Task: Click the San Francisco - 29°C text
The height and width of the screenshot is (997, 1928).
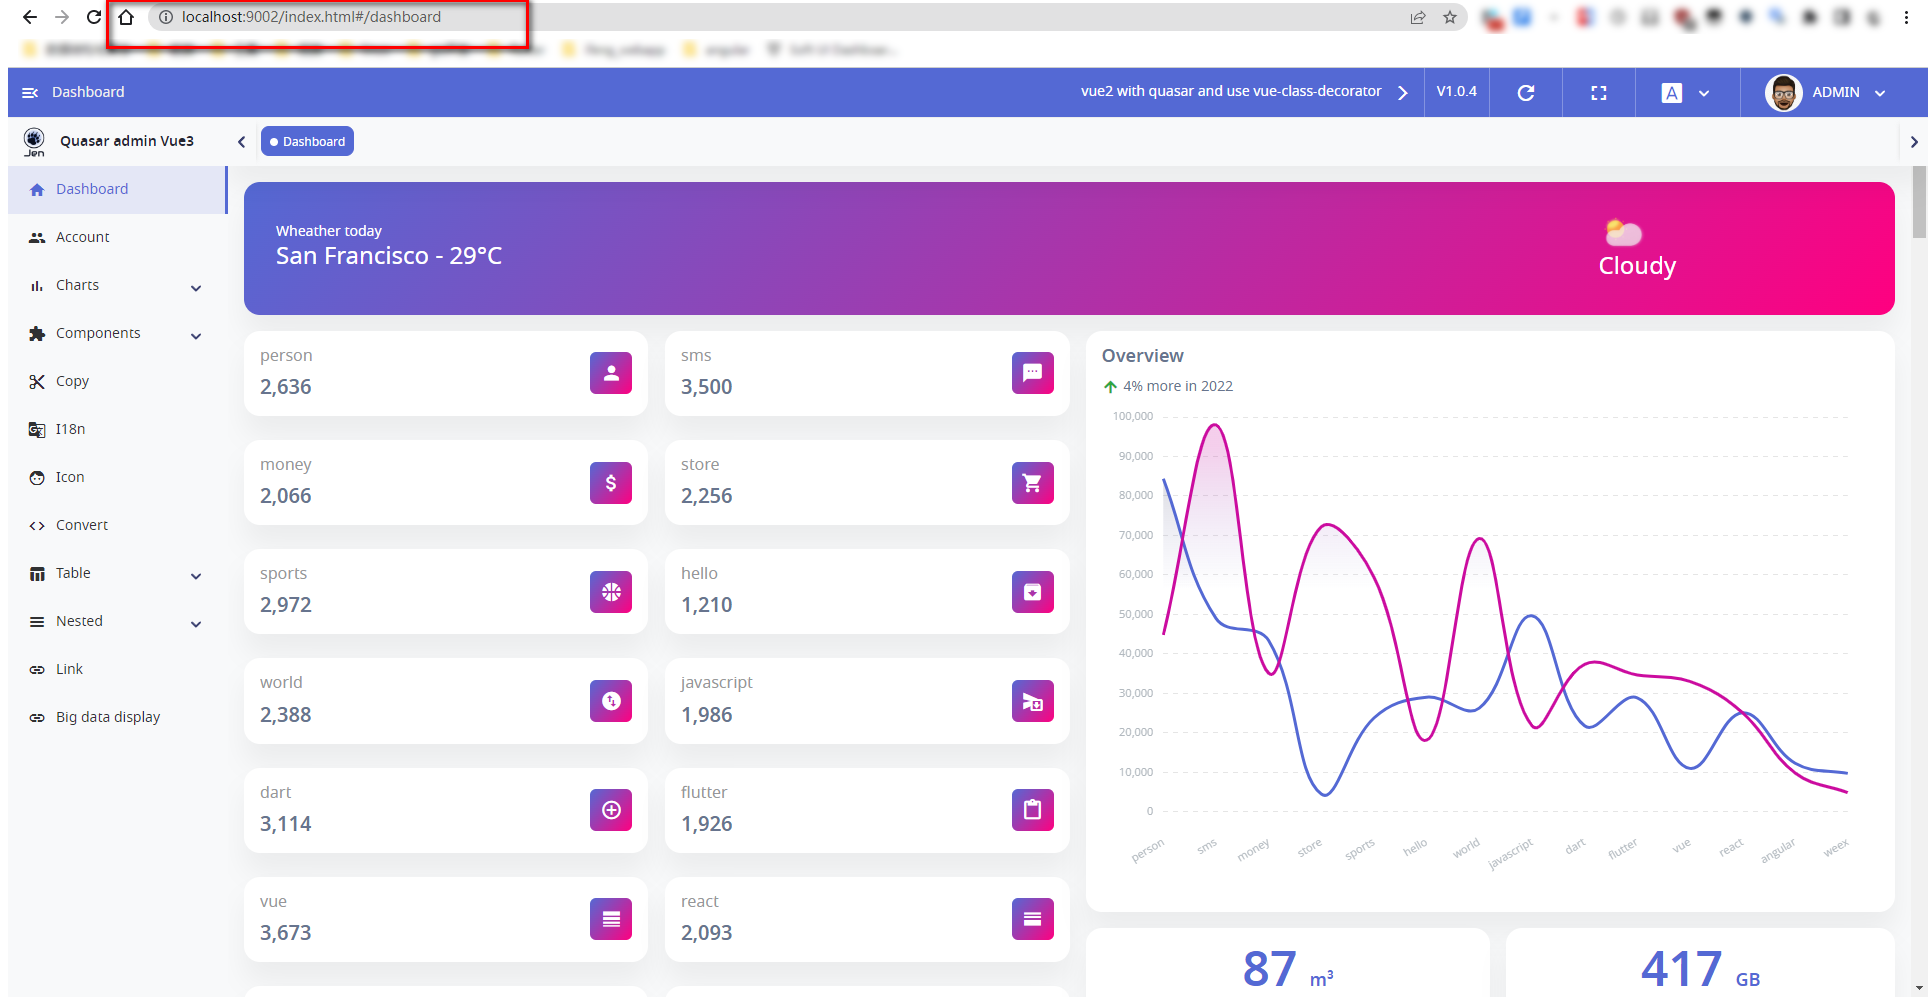Action: [x=389, y=256]
